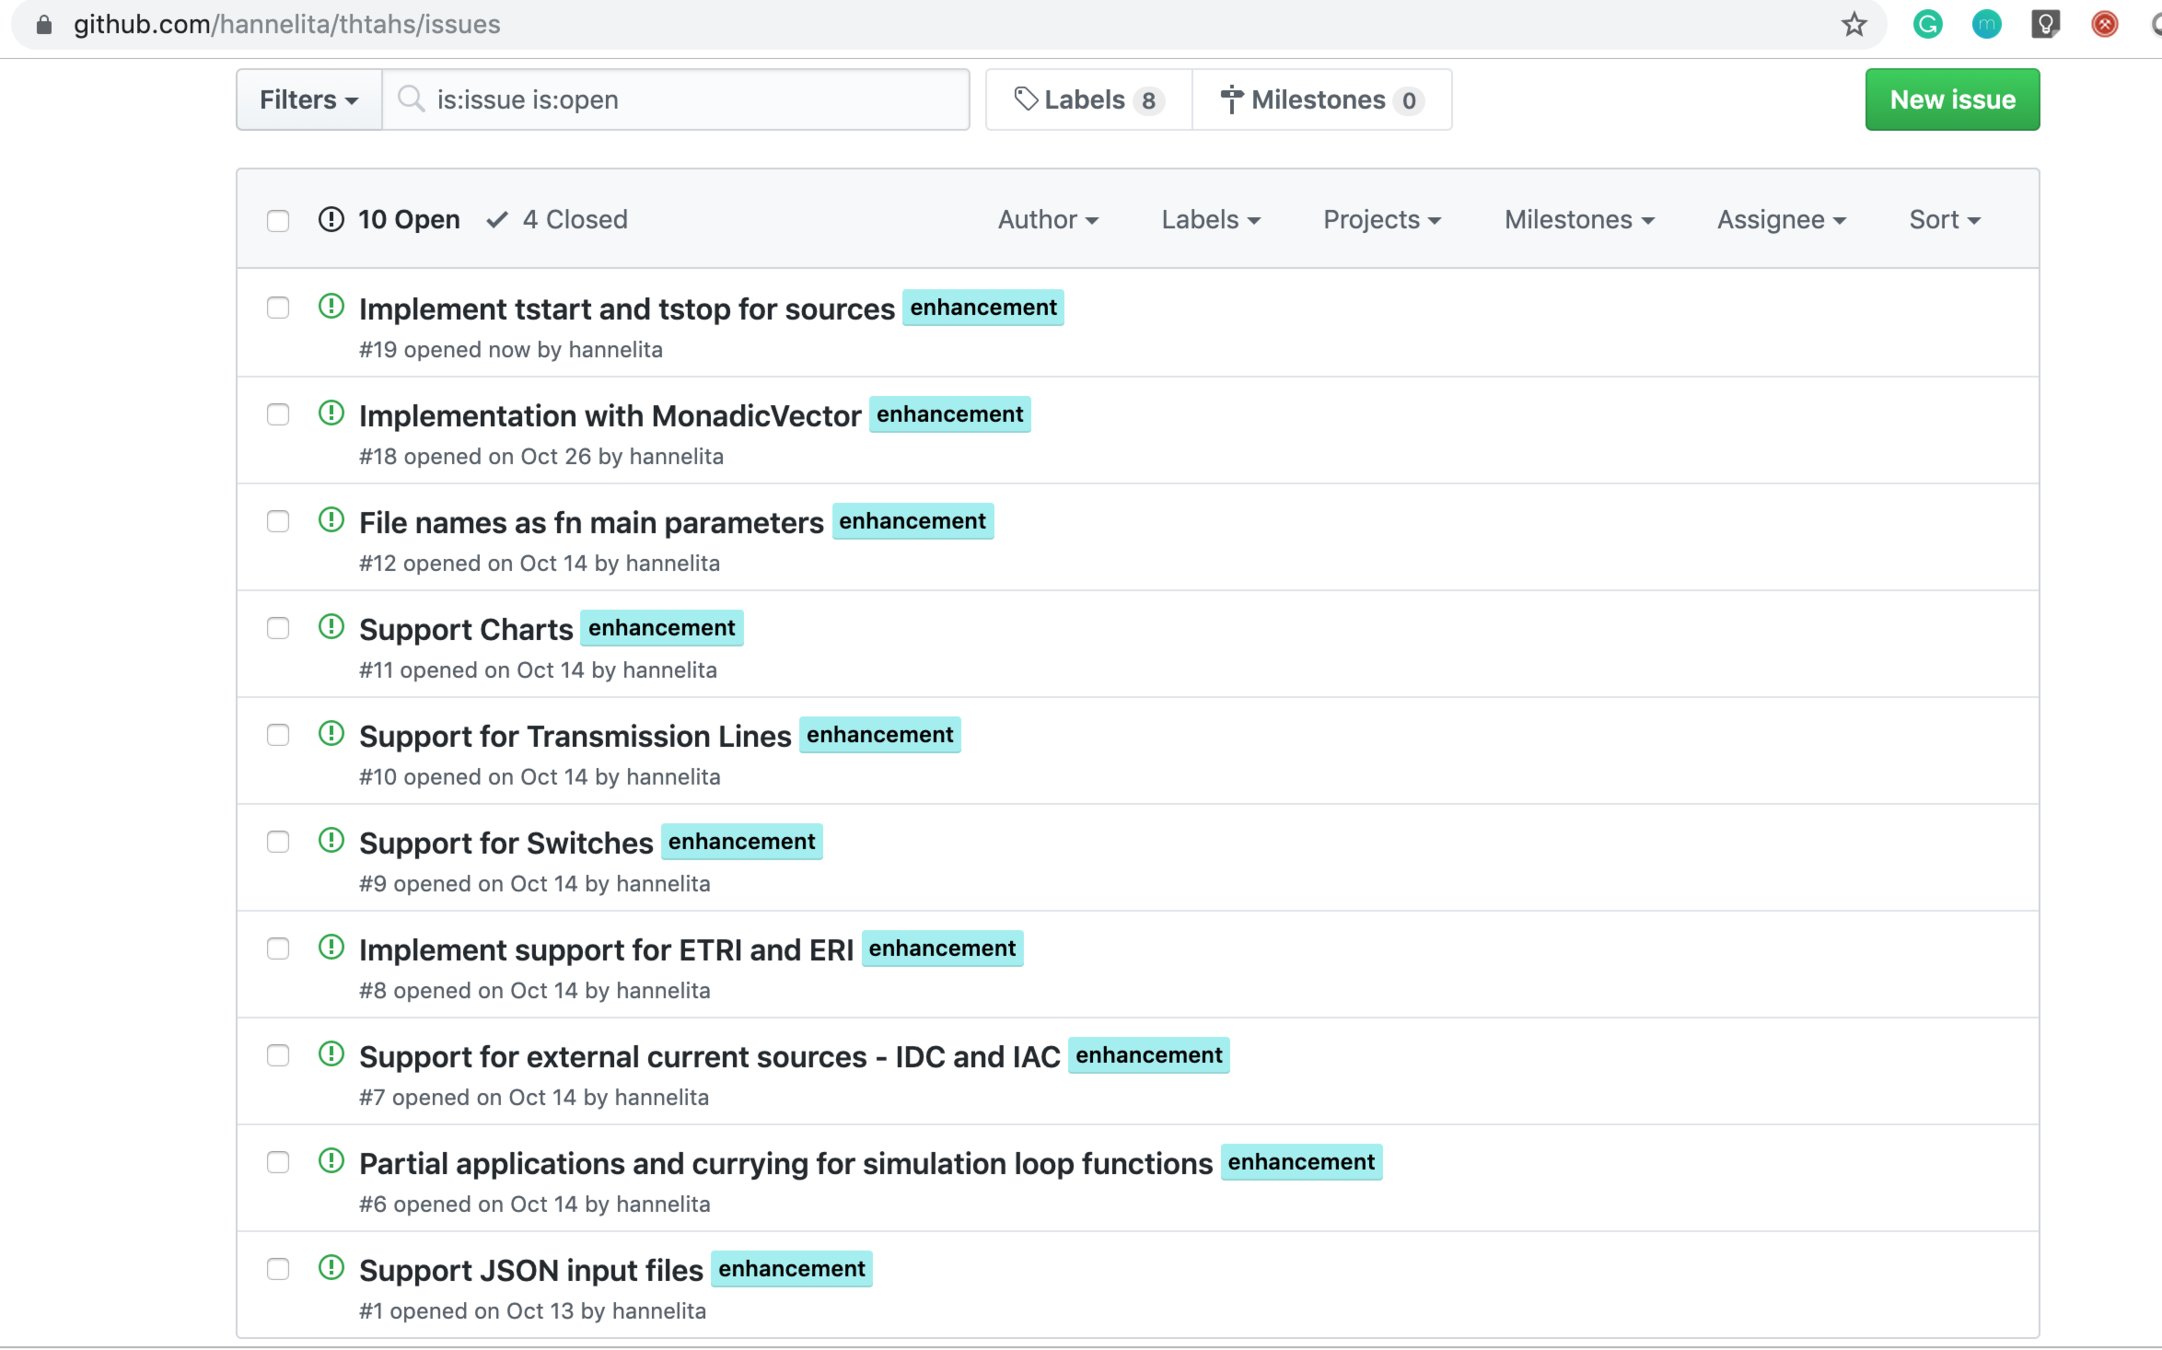Click the teal round extension icon
2162x1350 pixels.
point(1986,24)
